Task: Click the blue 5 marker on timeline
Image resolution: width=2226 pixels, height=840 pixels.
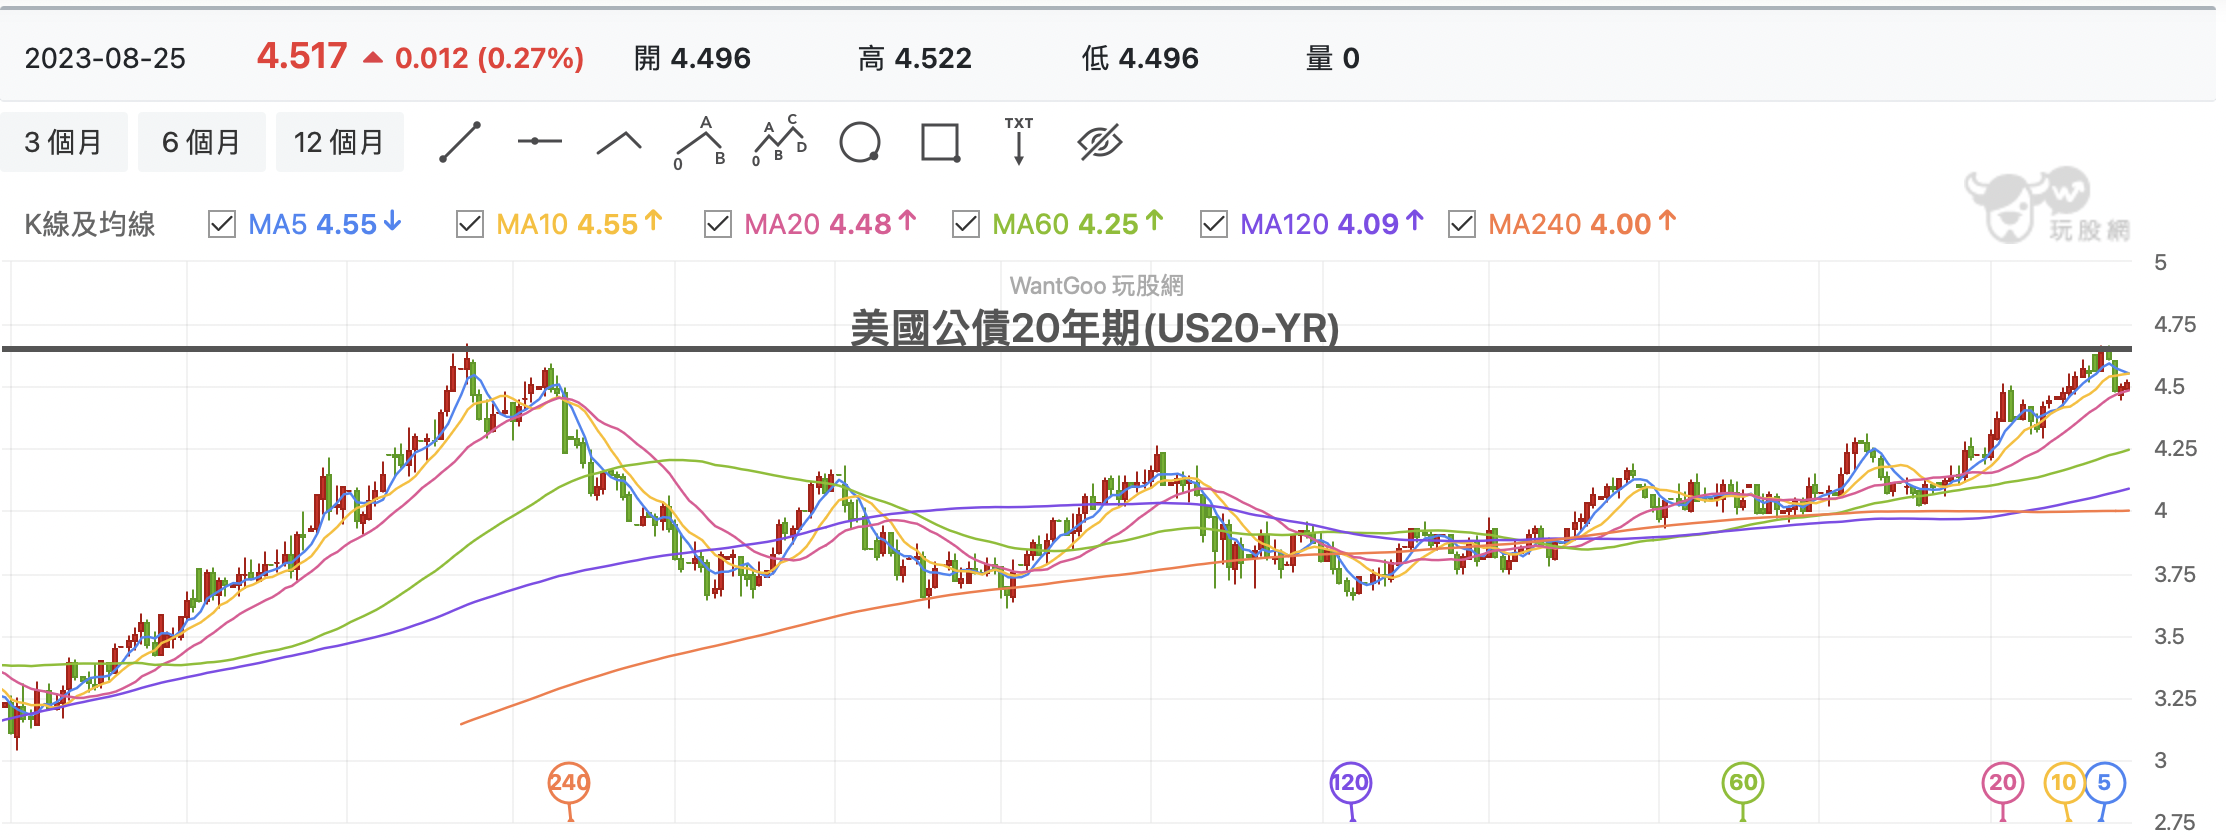Action: [2104, 783]
